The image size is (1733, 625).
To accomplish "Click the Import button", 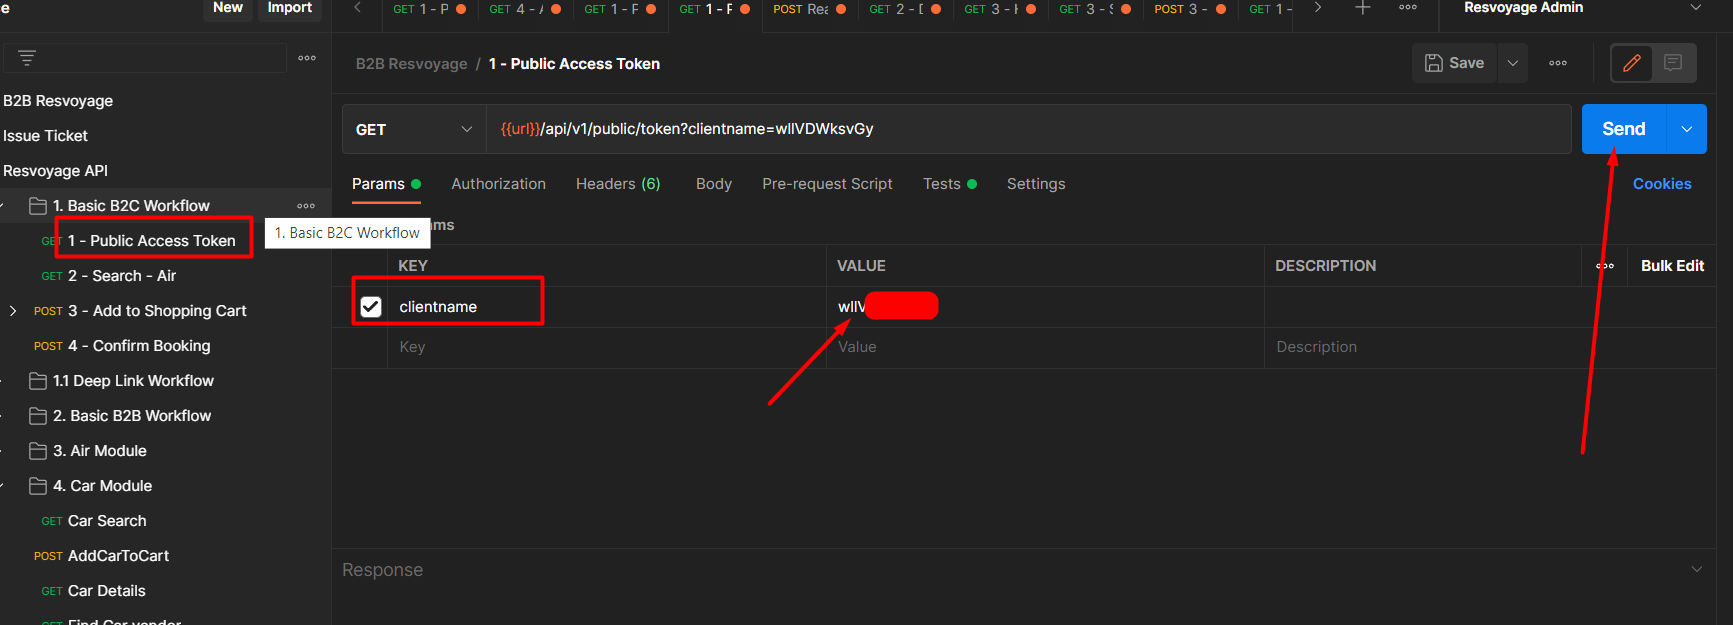I will tap(290, 8).
